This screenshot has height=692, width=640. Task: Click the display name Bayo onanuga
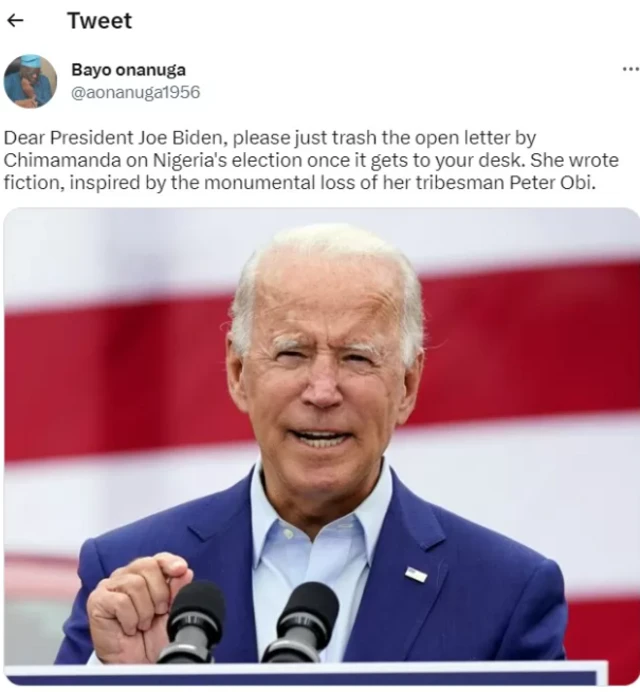click(128, 70)
